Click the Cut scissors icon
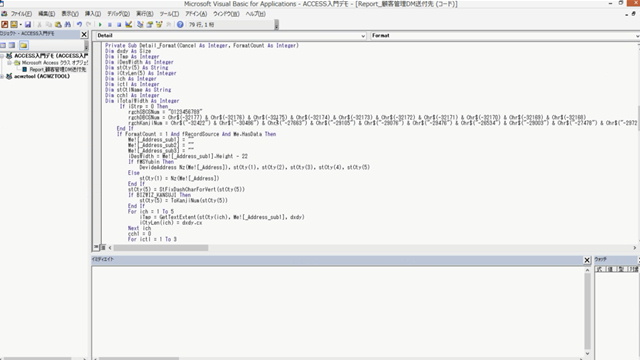This screenshot has height=360, width=640. coord(40,24)
